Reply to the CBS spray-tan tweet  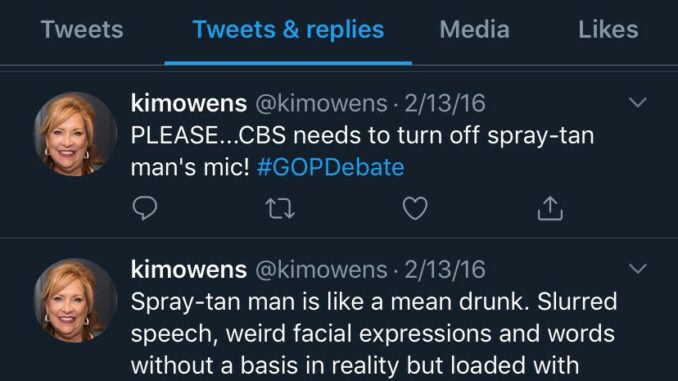coord(144,208)
